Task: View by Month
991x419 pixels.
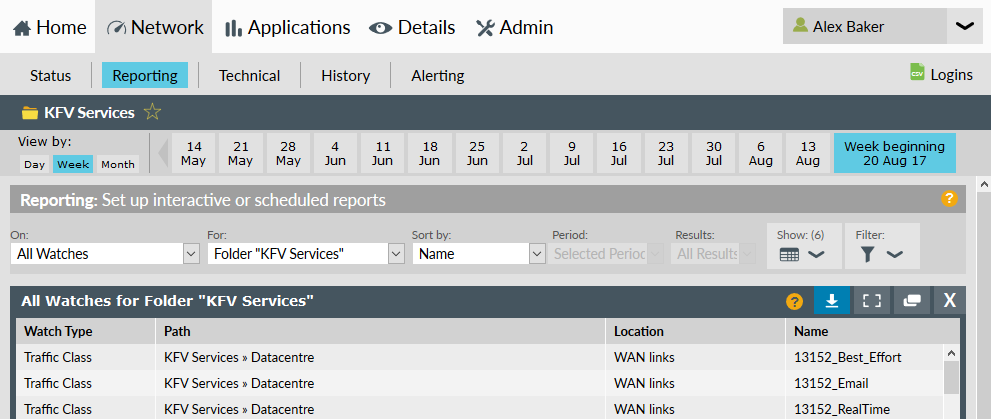Action: click(118, 164)
